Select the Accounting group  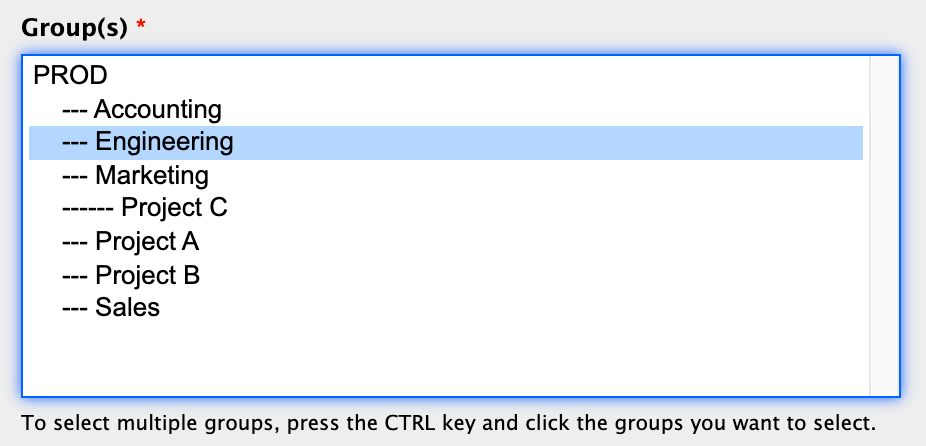(446, 109)
